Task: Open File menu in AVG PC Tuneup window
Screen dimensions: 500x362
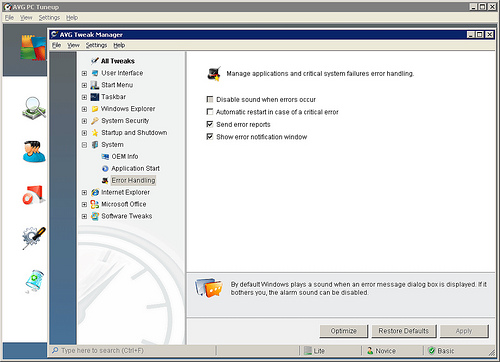Action: tap(9, 18)
